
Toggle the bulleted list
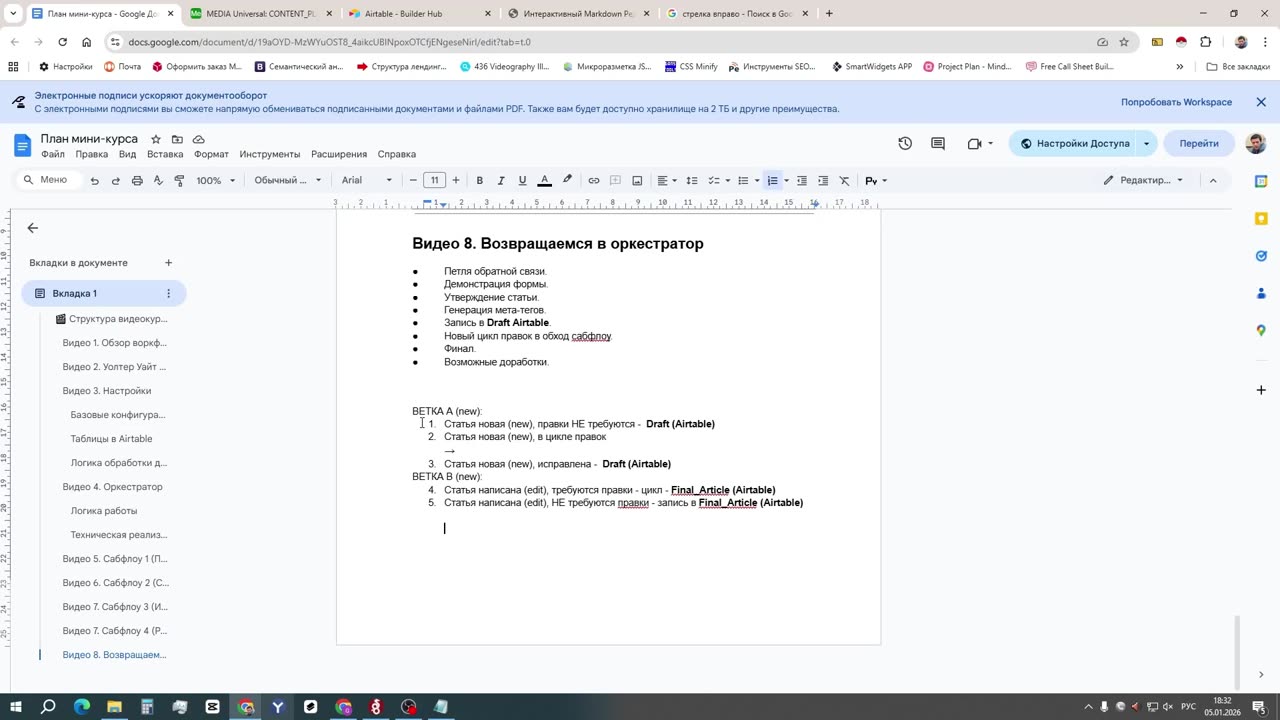(743, 181)
